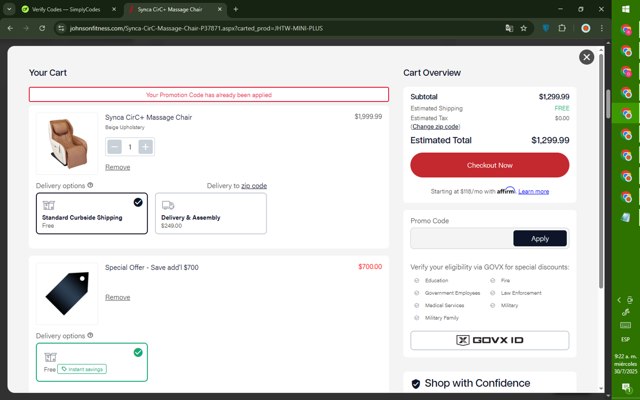640x400 pixels.
Task: Click the translate page icon
Action: pyautogui.click(x=509, y=28)
